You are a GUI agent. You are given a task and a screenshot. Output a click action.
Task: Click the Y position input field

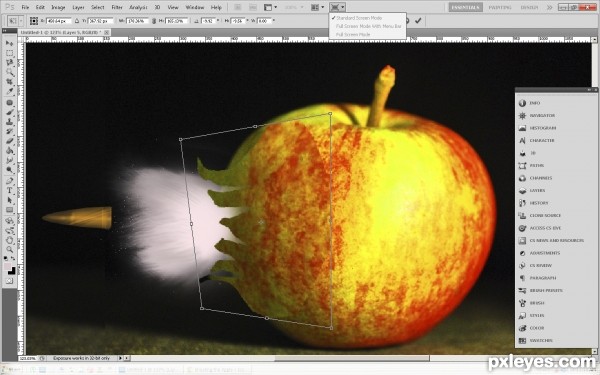[100, 21]
